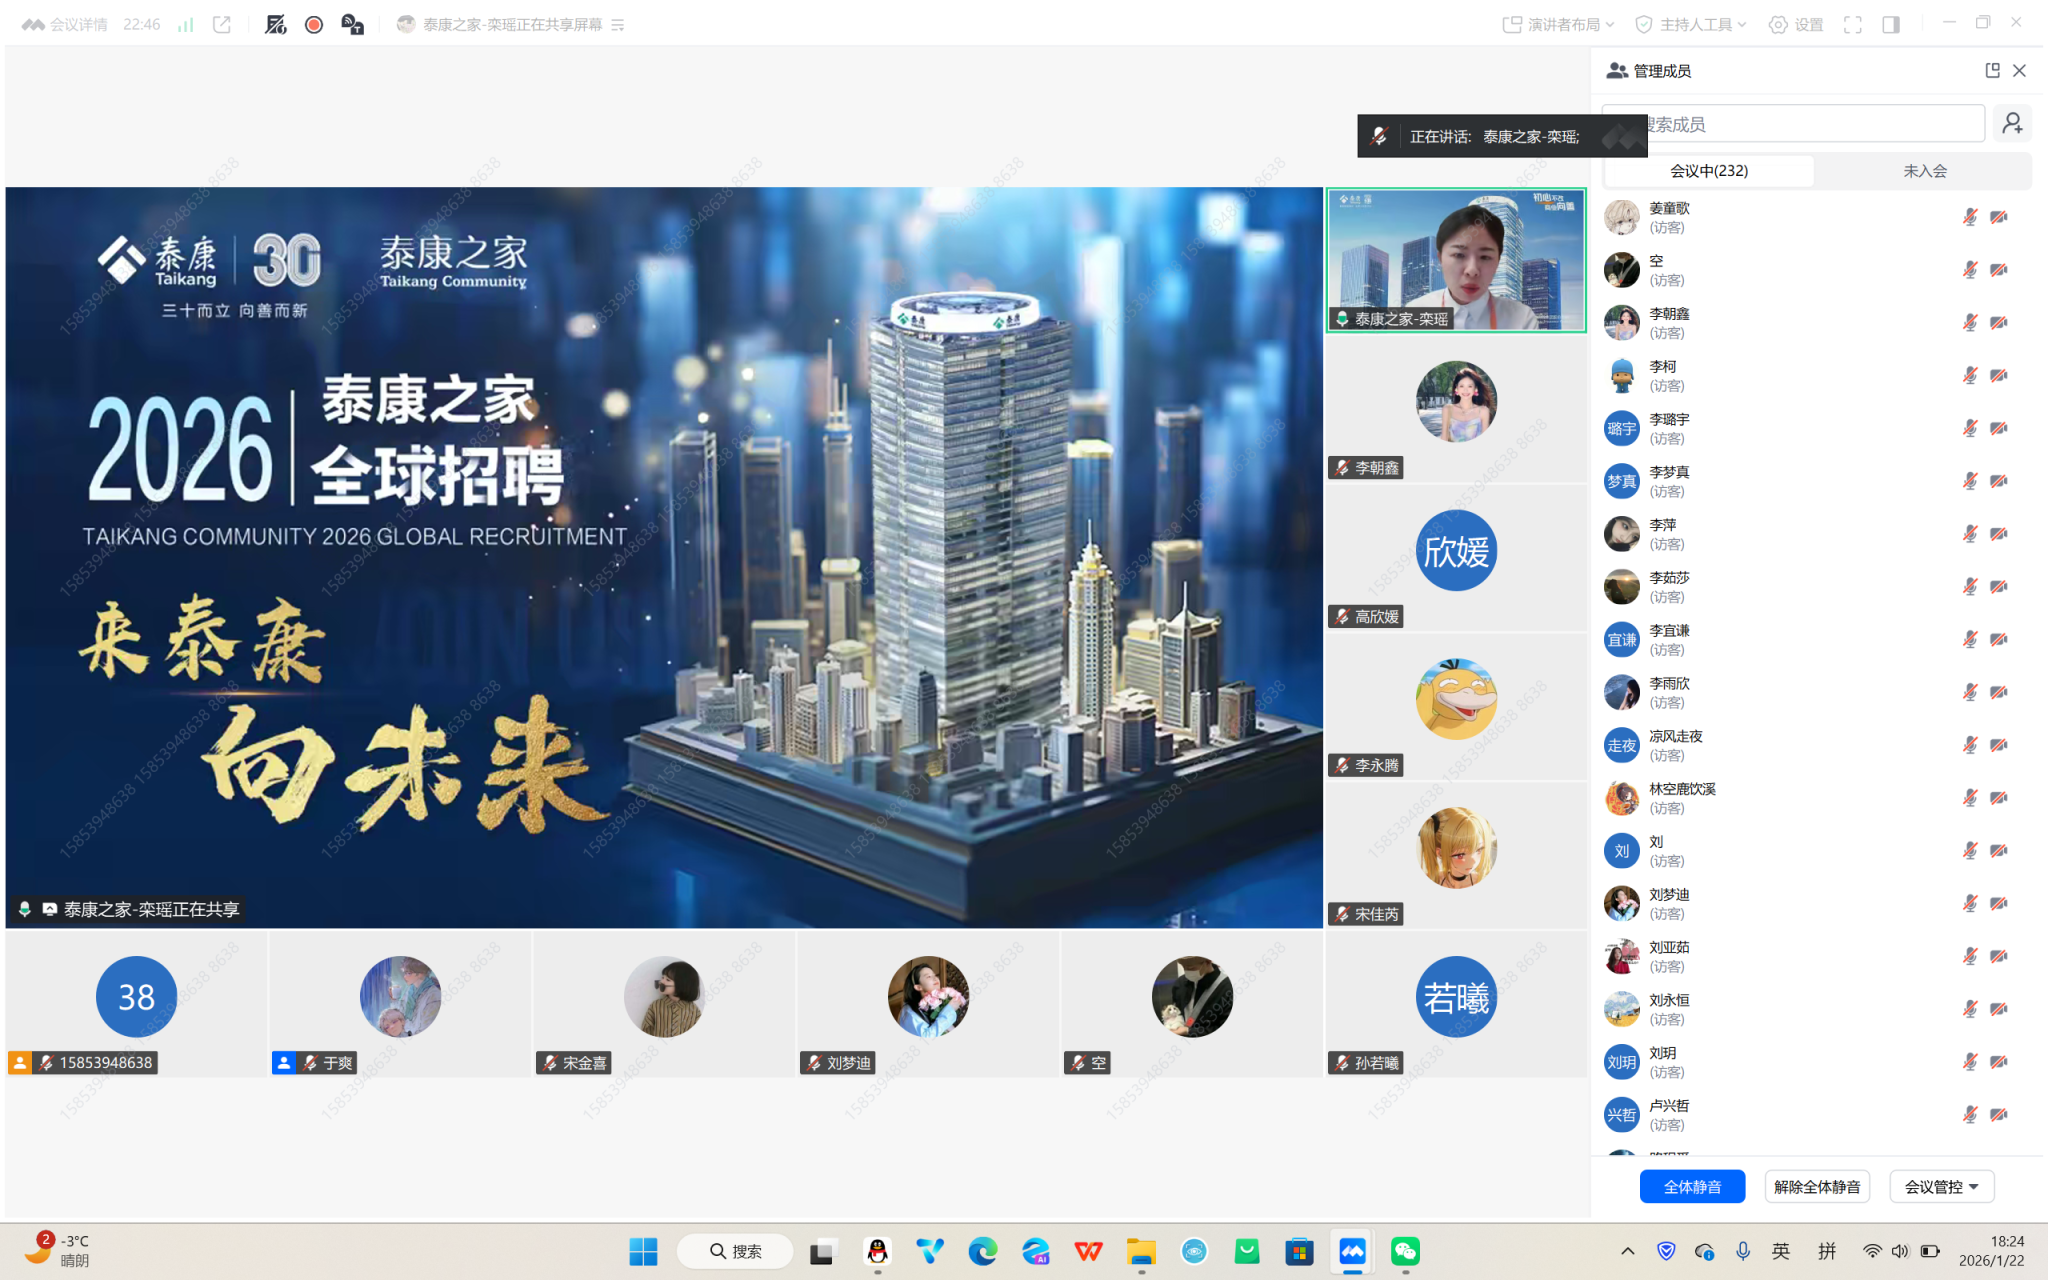
Task: Click the network signal strength icon
Action: point(186,25)
